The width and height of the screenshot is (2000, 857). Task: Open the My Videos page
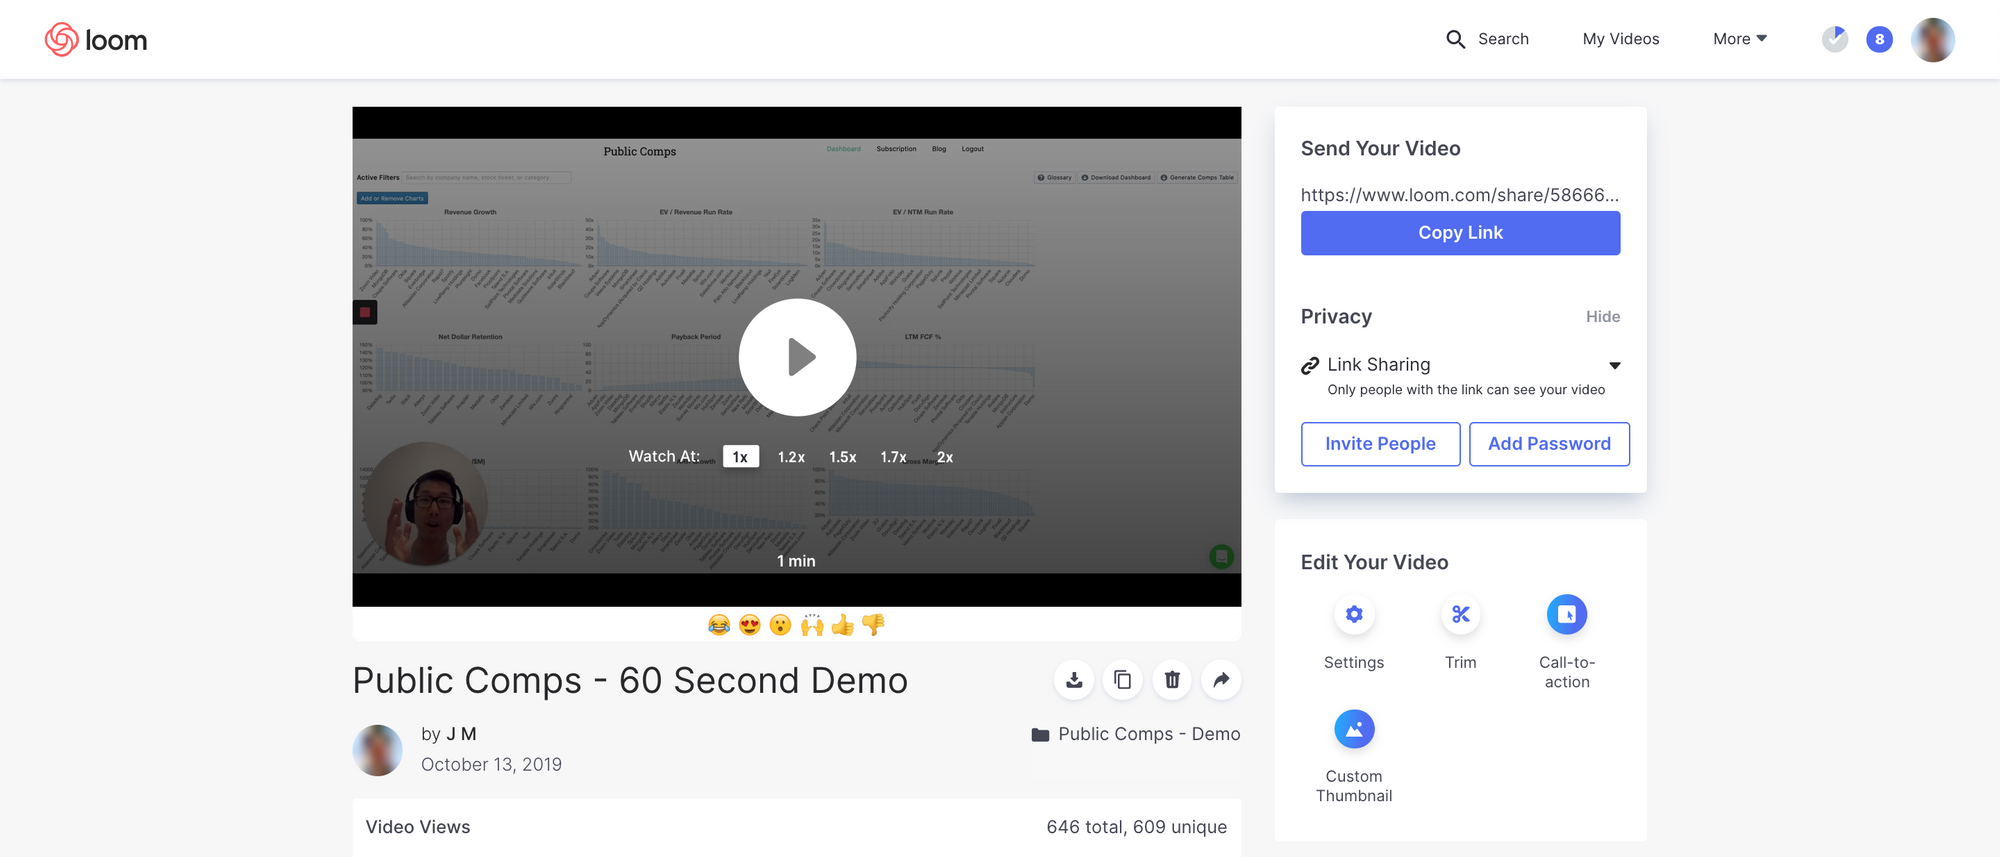point(1620,39)
